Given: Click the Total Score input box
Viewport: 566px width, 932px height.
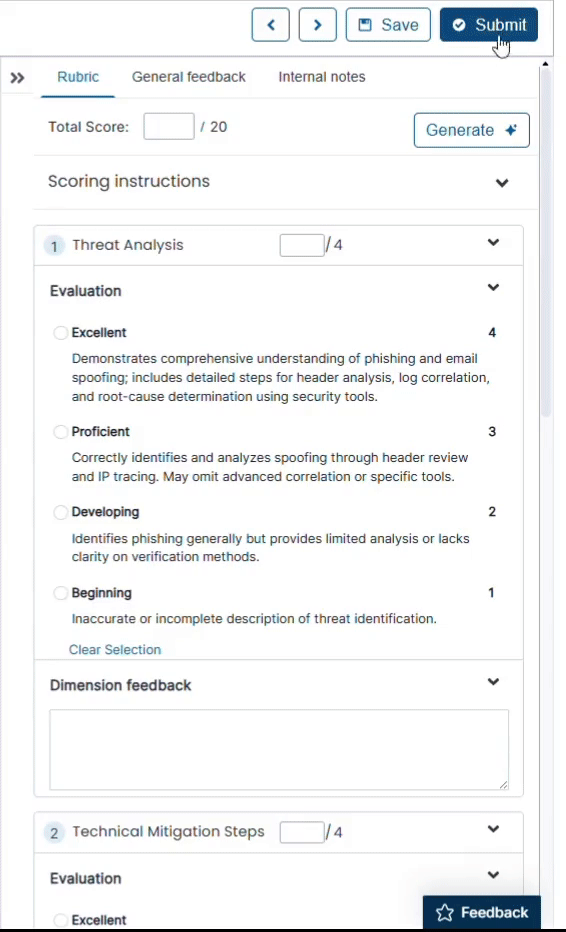Looking at the screenshot, I should [x=169, y=127].
